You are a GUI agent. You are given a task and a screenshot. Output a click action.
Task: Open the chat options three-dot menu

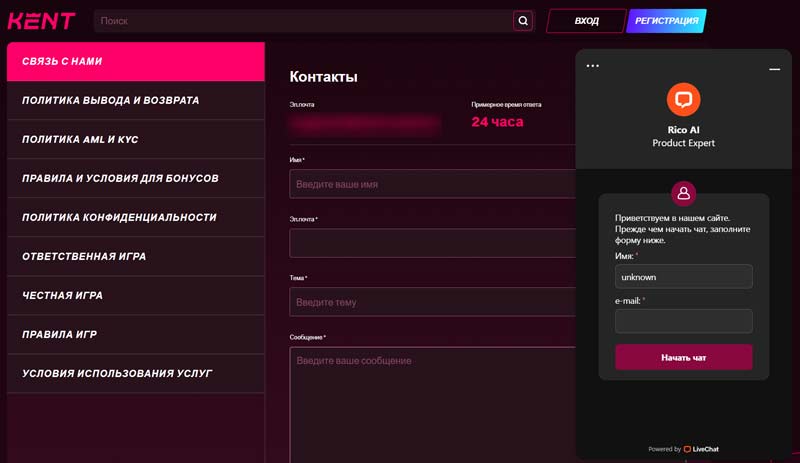pyautogui.click(x=593, y=66)
